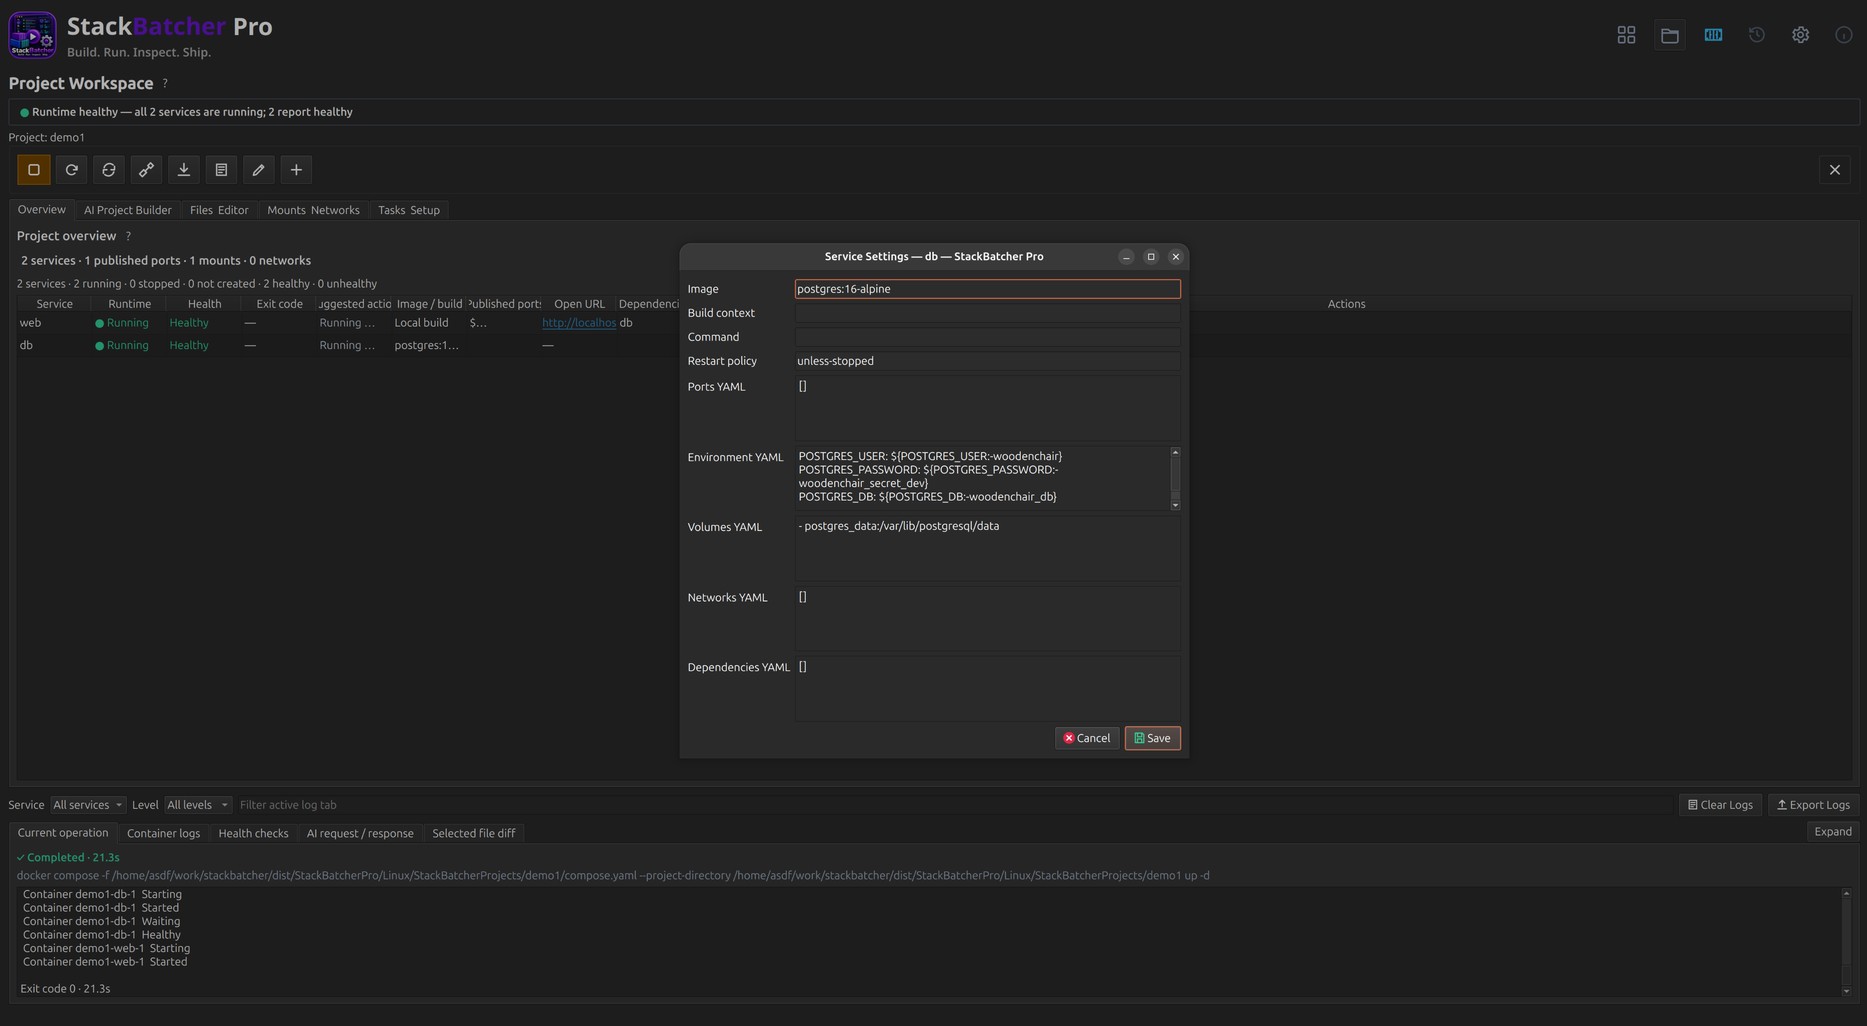Image resolution: width=1867 pixels, height=1026 pixels.
Task: Close the project with the X icon at right
Action: [x=1834, y=170]
